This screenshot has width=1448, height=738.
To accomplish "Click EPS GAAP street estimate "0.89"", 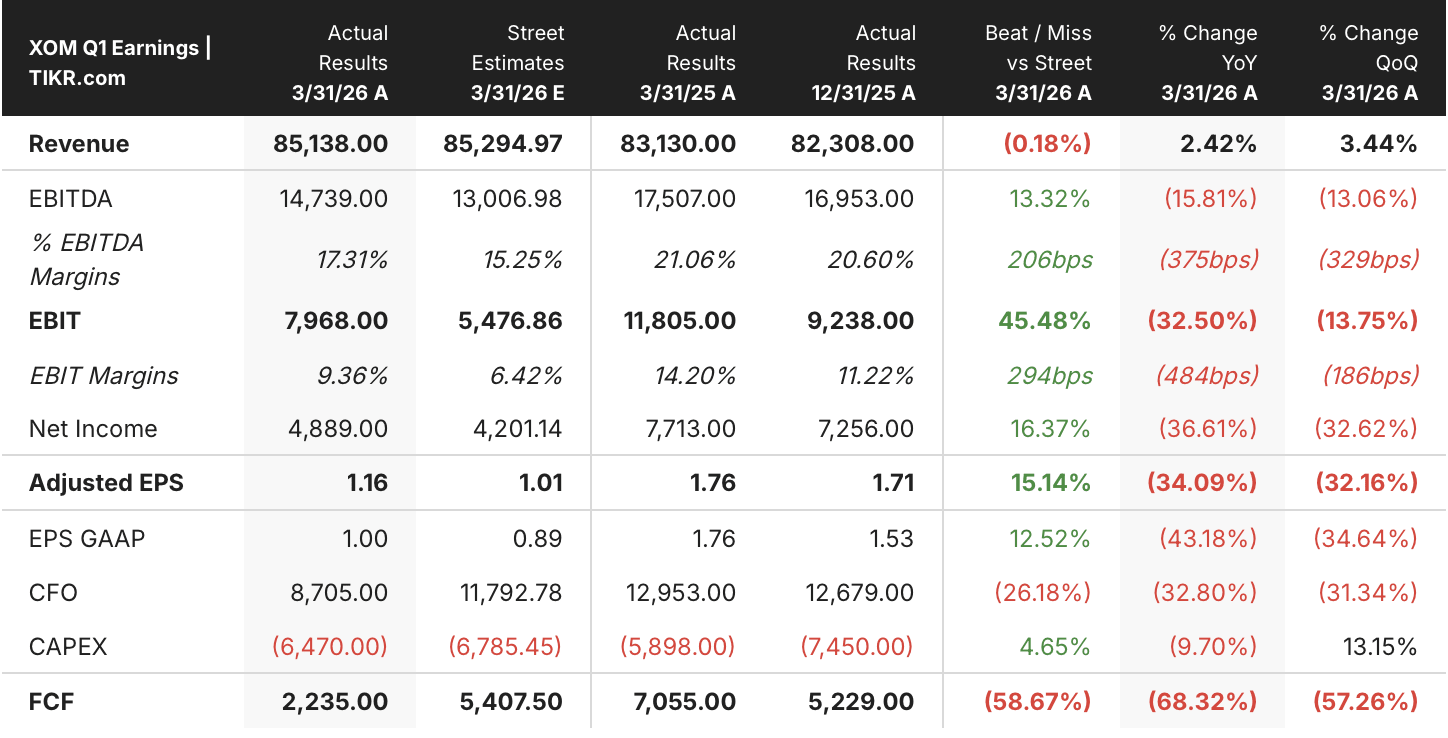I will [x=540, y=538].
